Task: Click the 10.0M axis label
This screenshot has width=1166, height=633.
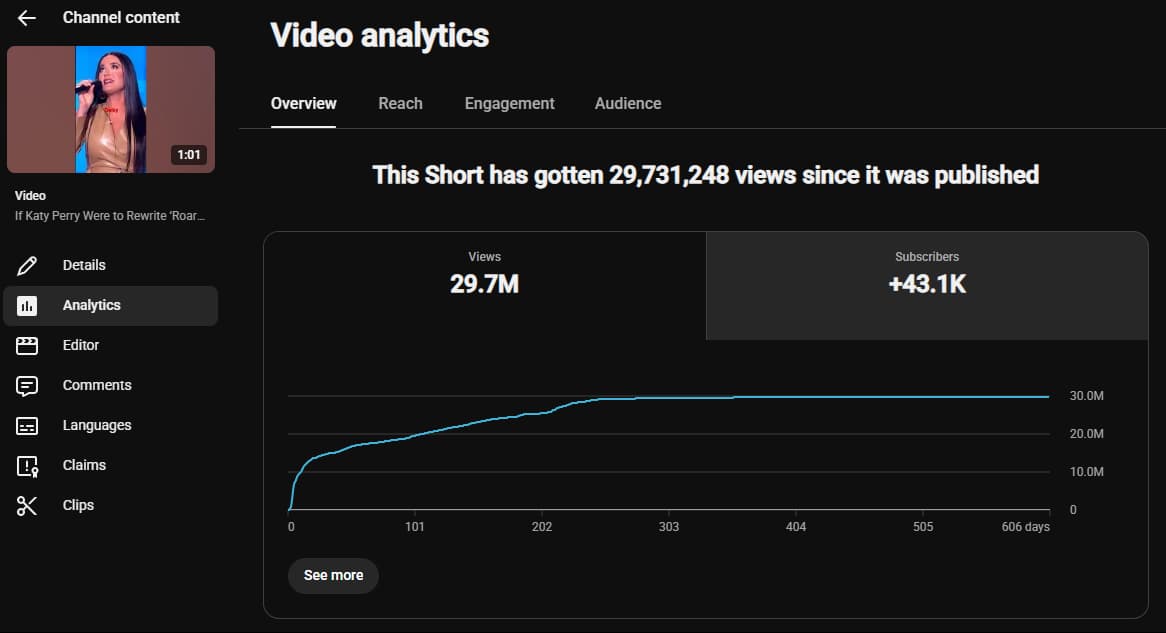Action: point(1086,472)
